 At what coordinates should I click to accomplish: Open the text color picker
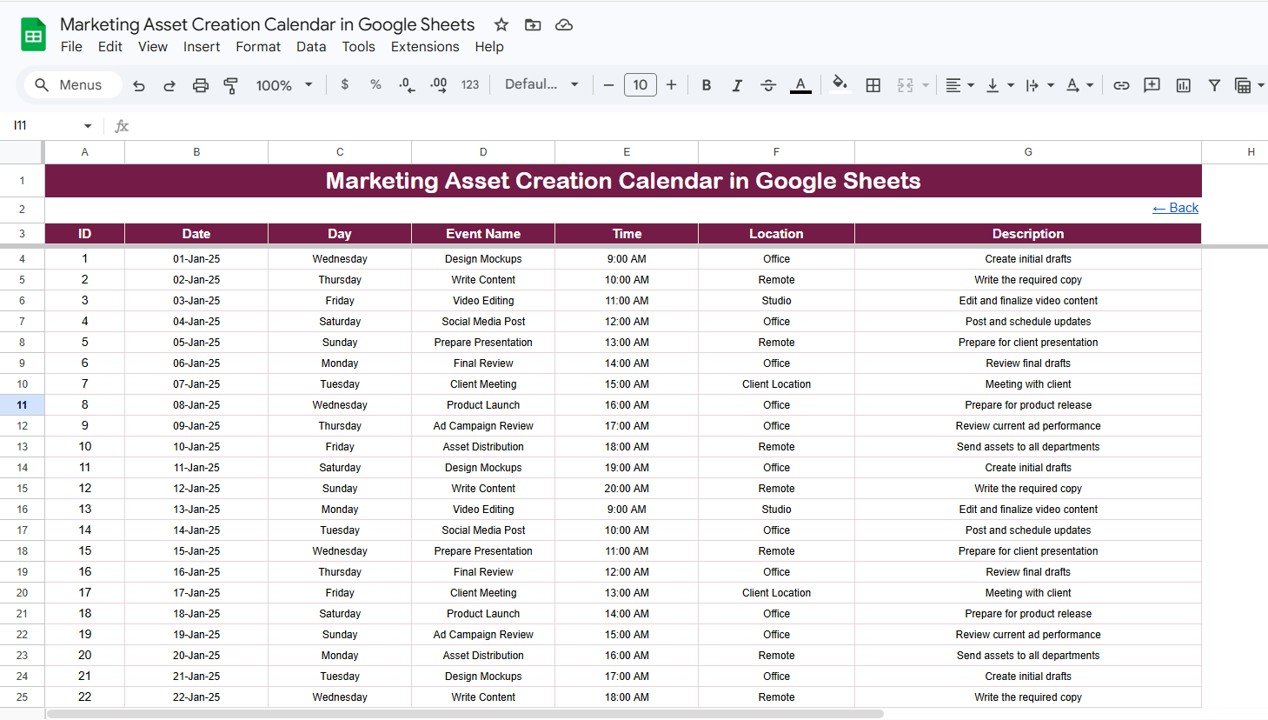pos(800,85)
